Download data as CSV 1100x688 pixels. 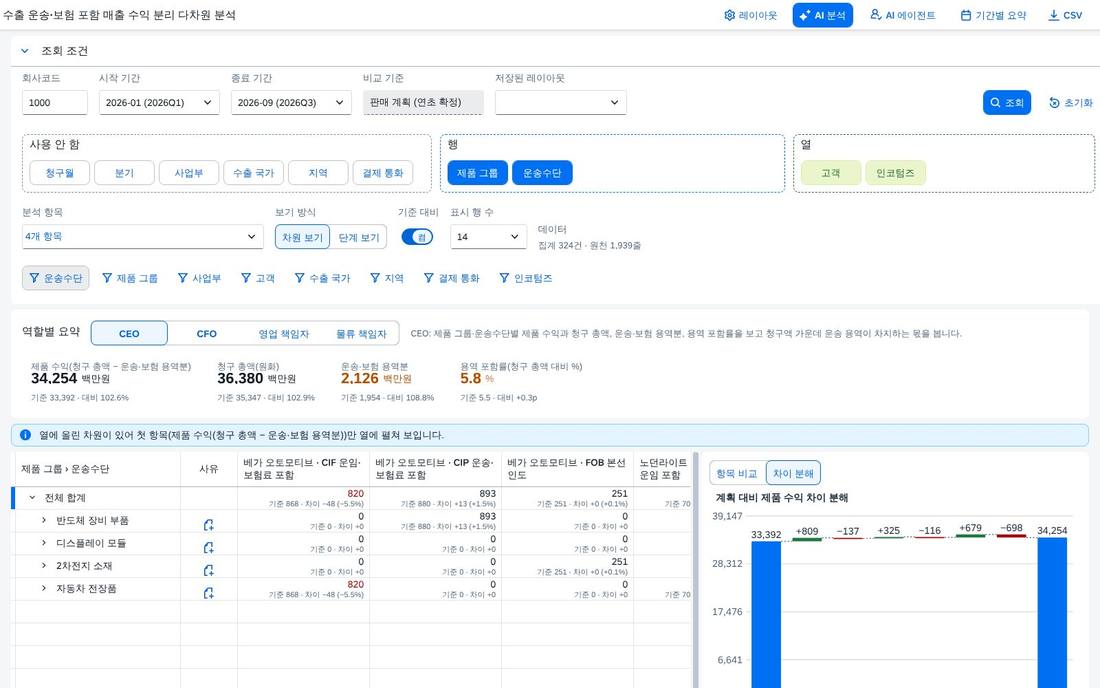(1065, 15)
